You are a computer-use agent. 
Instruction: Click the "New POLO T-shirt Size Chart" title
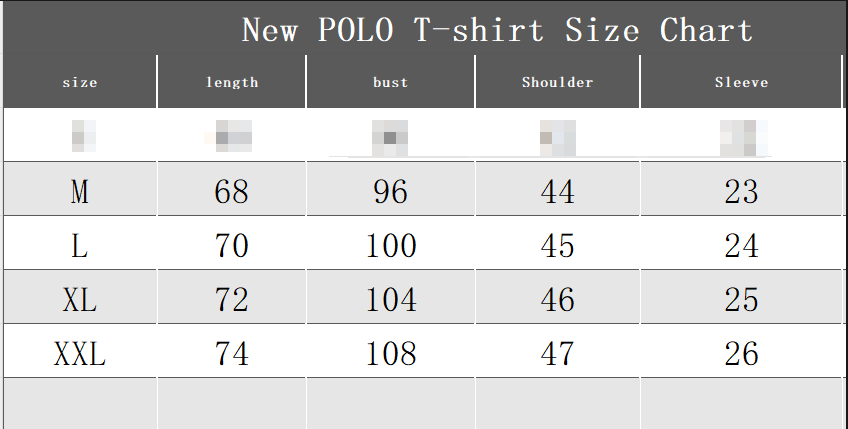(497, 30)
